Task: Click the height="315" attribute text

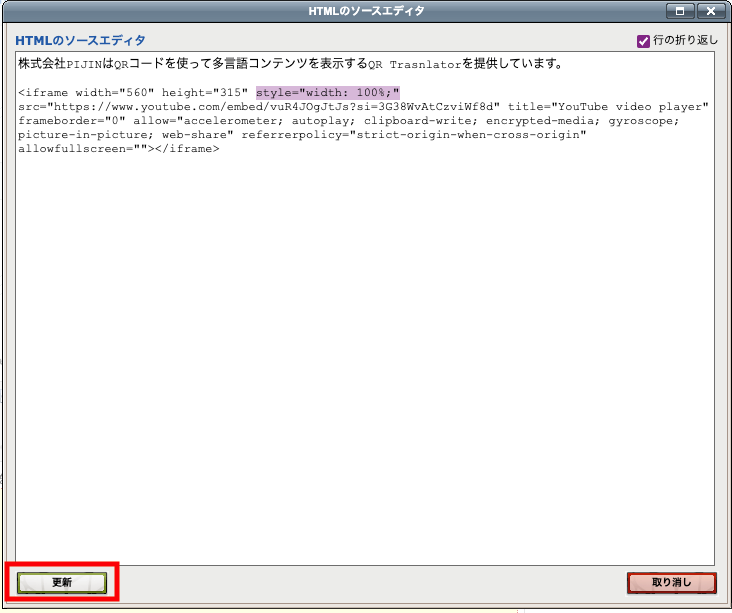Action: (204, 92)
